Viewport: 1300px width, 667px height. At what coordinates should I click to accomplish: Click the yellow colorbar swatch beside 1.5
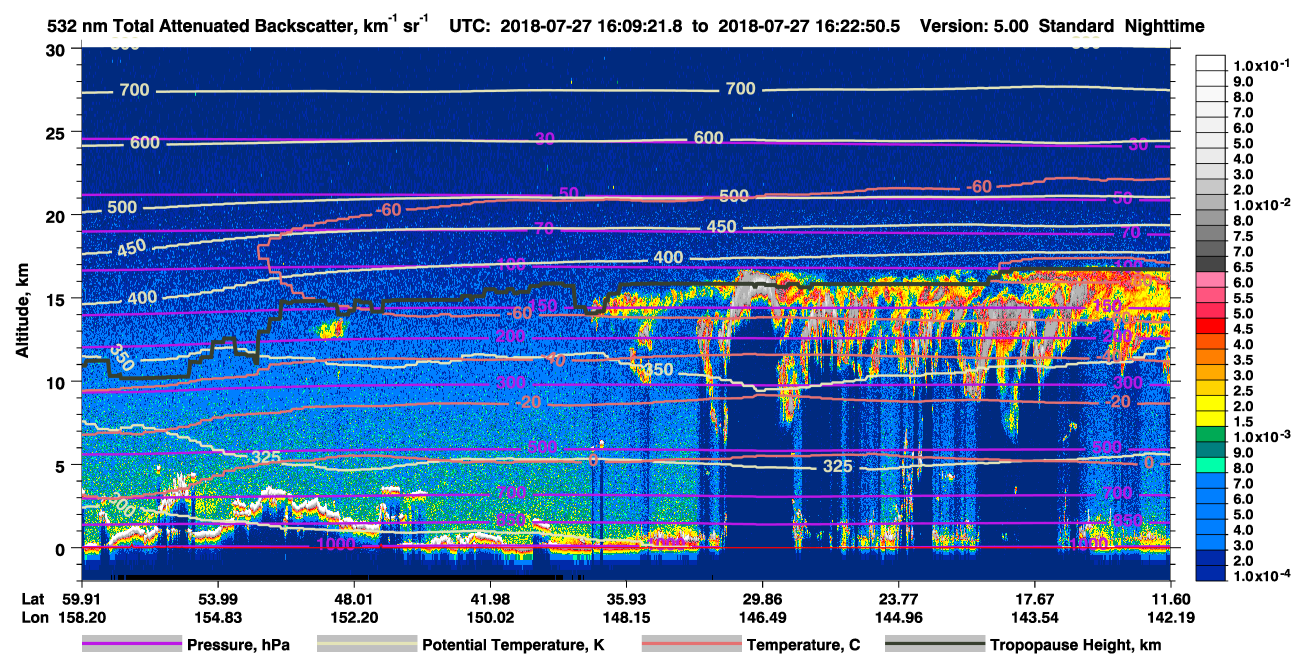point(1211,421)
